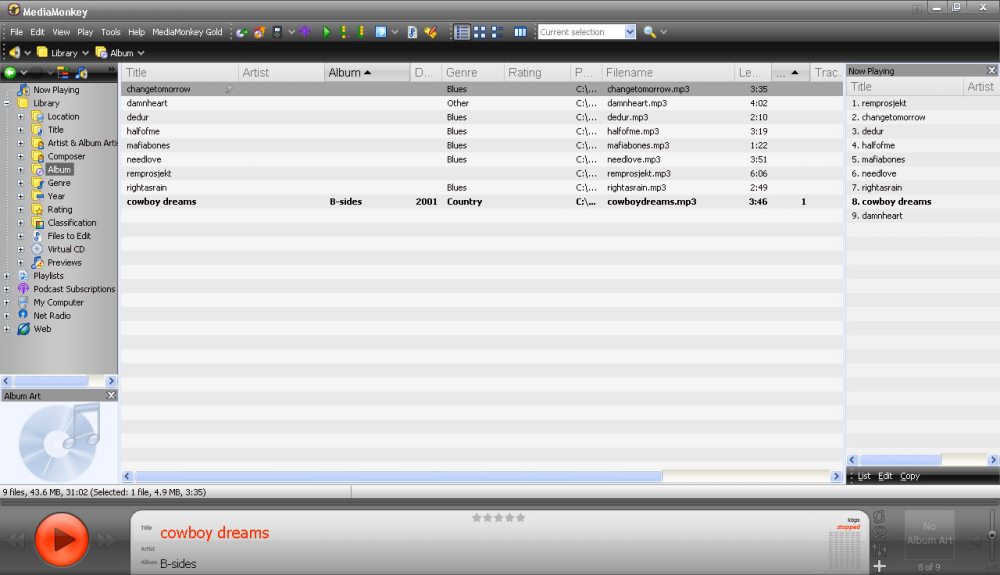Select the remprosjekt track row

coord(482,173)
